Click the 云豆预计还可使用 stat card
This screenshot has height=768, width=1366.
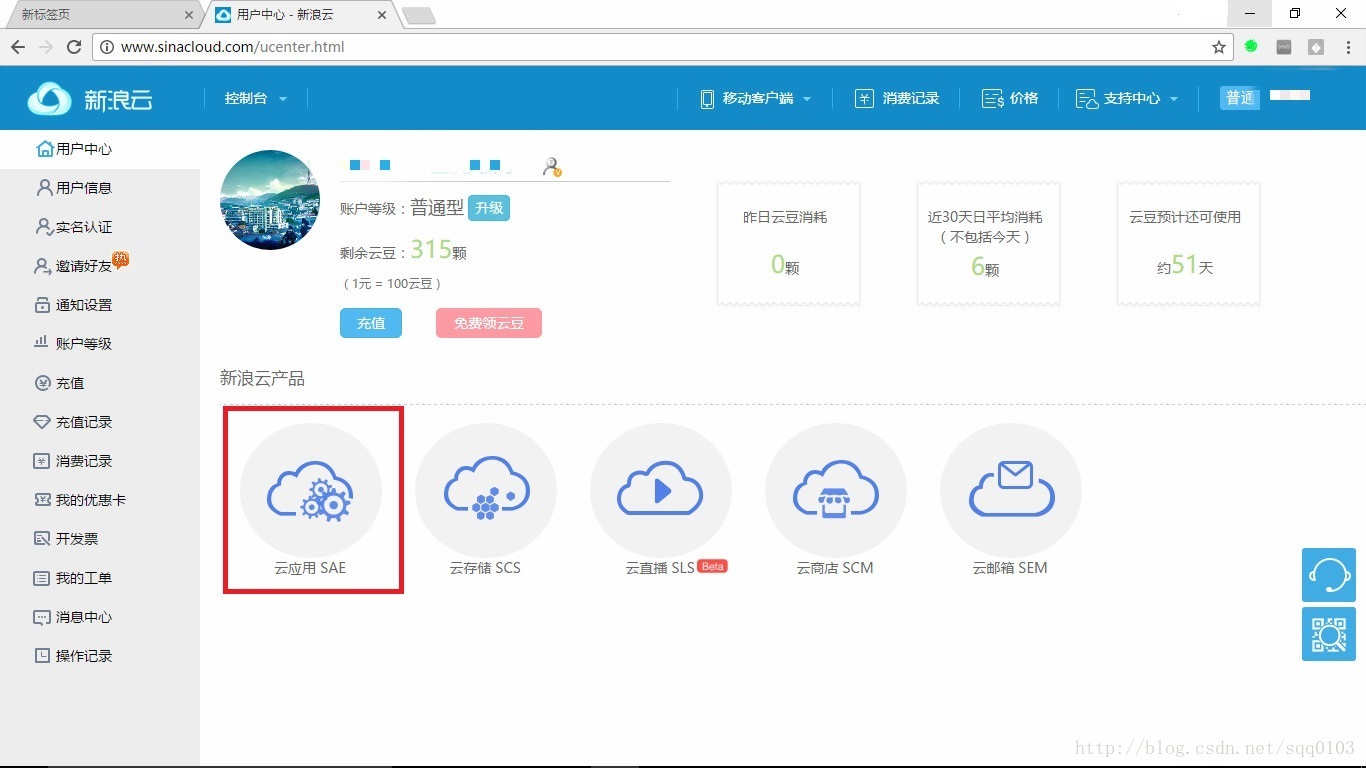point(1189,243)
